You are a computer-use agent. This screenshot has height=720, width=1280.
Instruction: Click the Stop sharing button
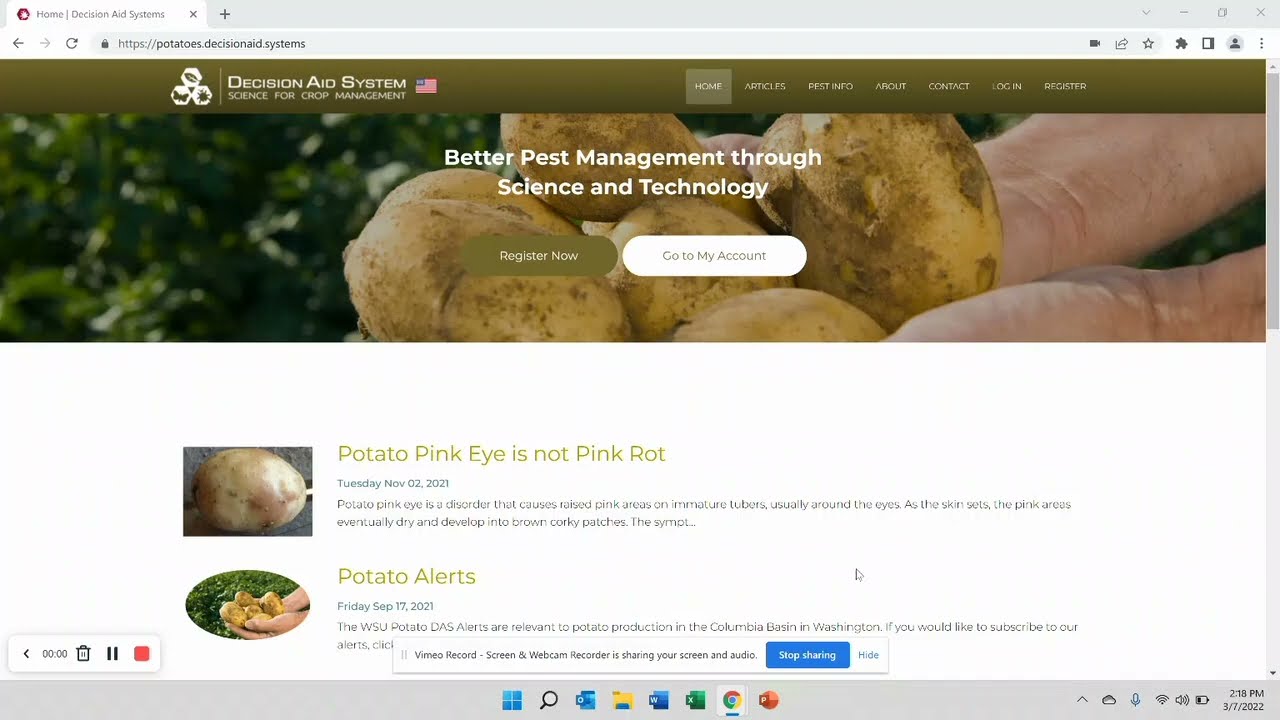(x=807, y=655)
